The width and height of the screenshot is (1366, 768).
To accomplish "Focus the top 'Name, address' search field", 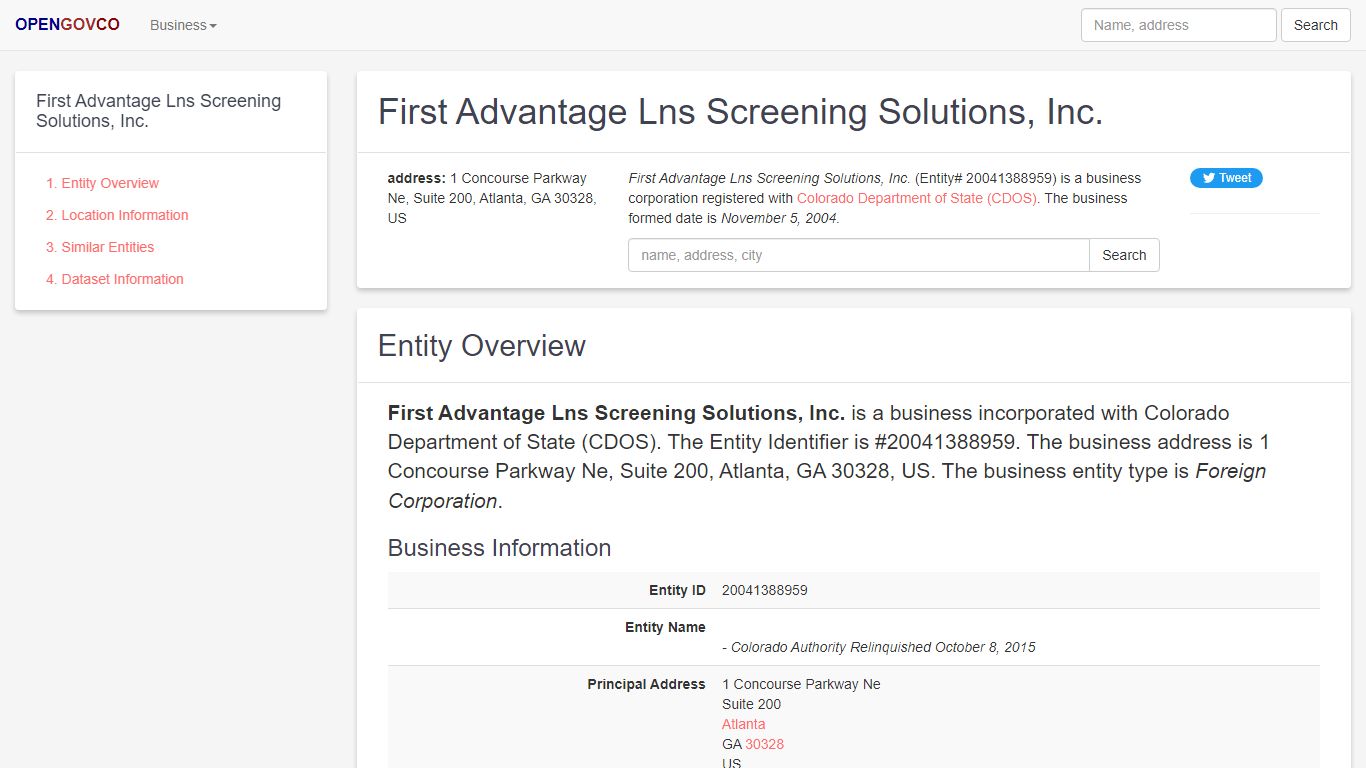I will point(1178,25).
